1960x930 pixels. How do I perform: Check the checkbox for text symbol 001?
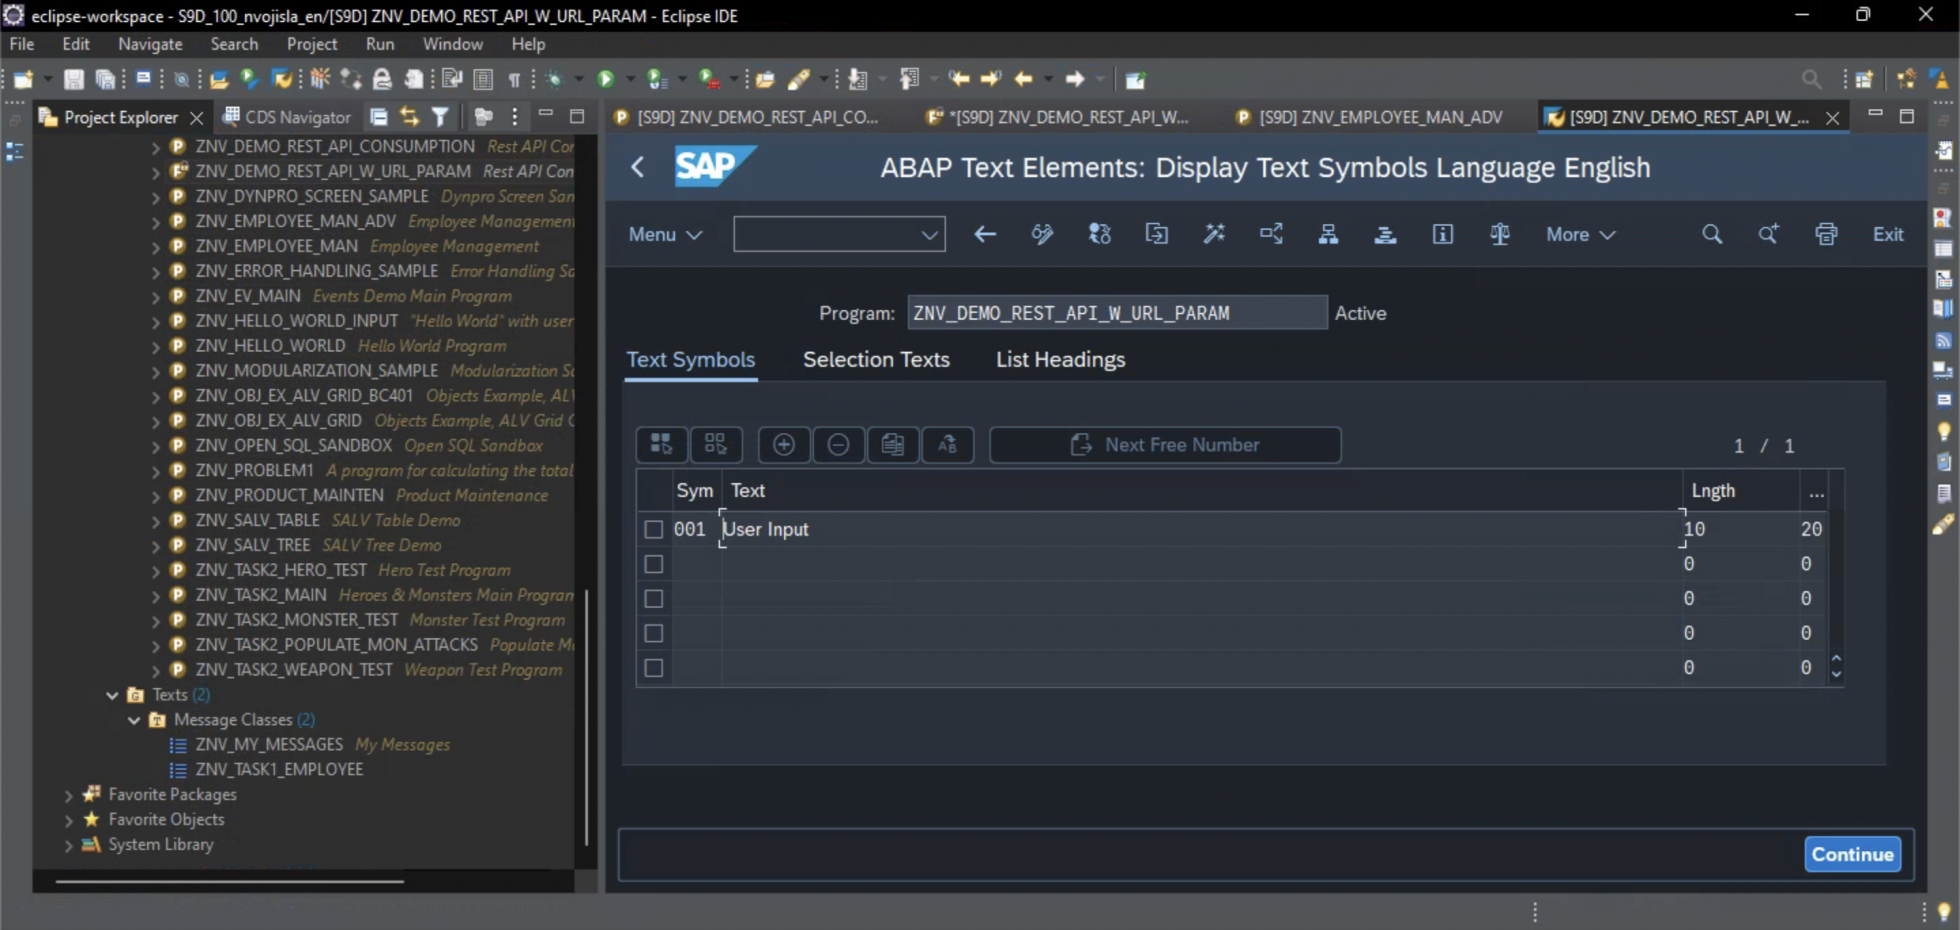coord(654,529)
